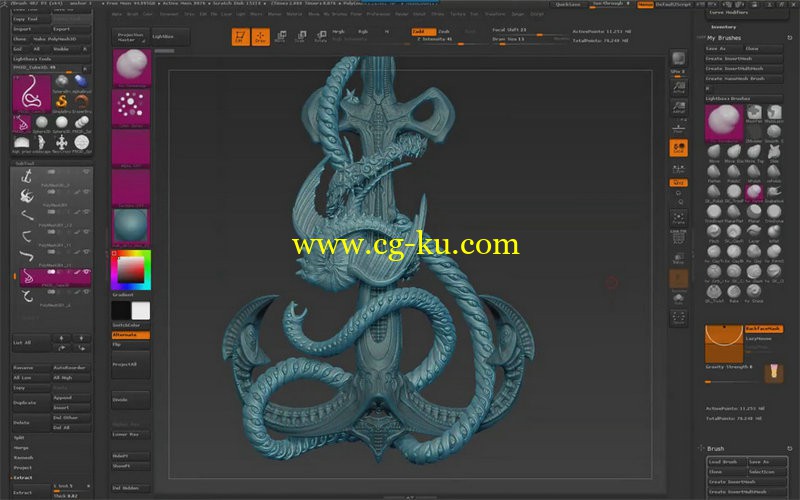Viewport: 800px width, 500px height.
Task: Open the dots stroke type selector
Action: pos(132,108)
